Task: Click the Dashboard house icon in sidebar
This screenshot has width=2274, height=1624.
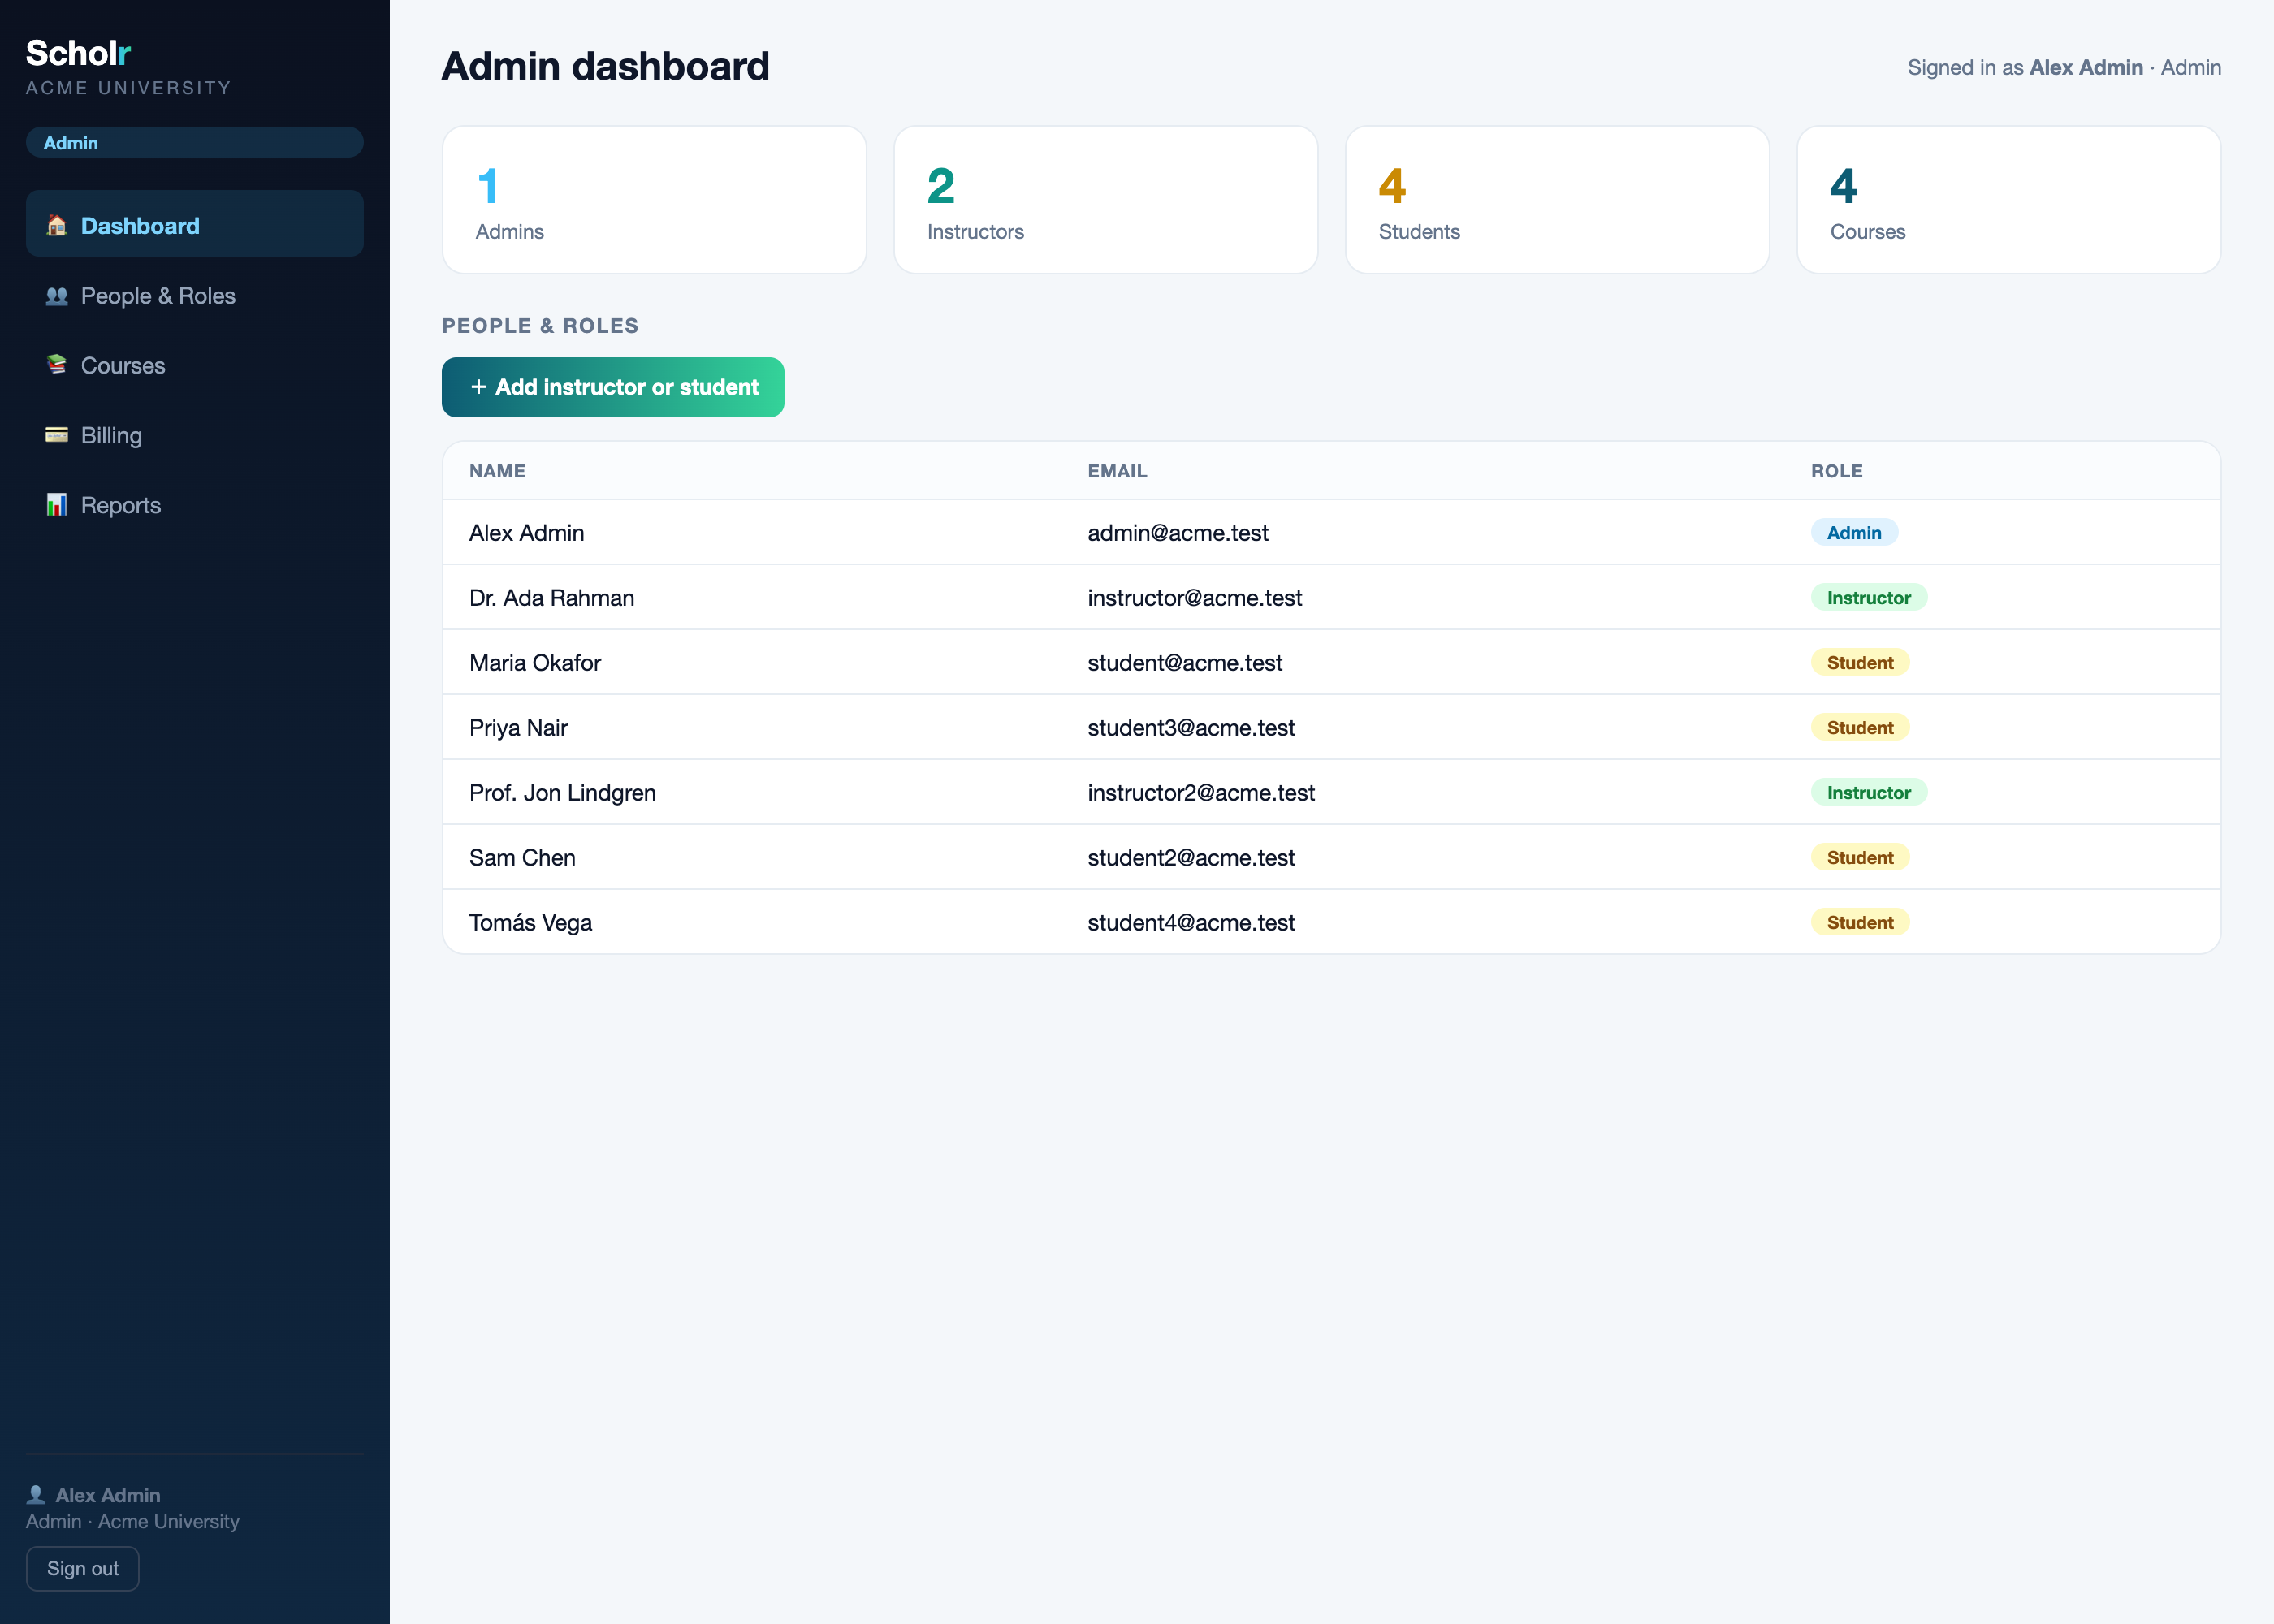Action: (57, 225)
